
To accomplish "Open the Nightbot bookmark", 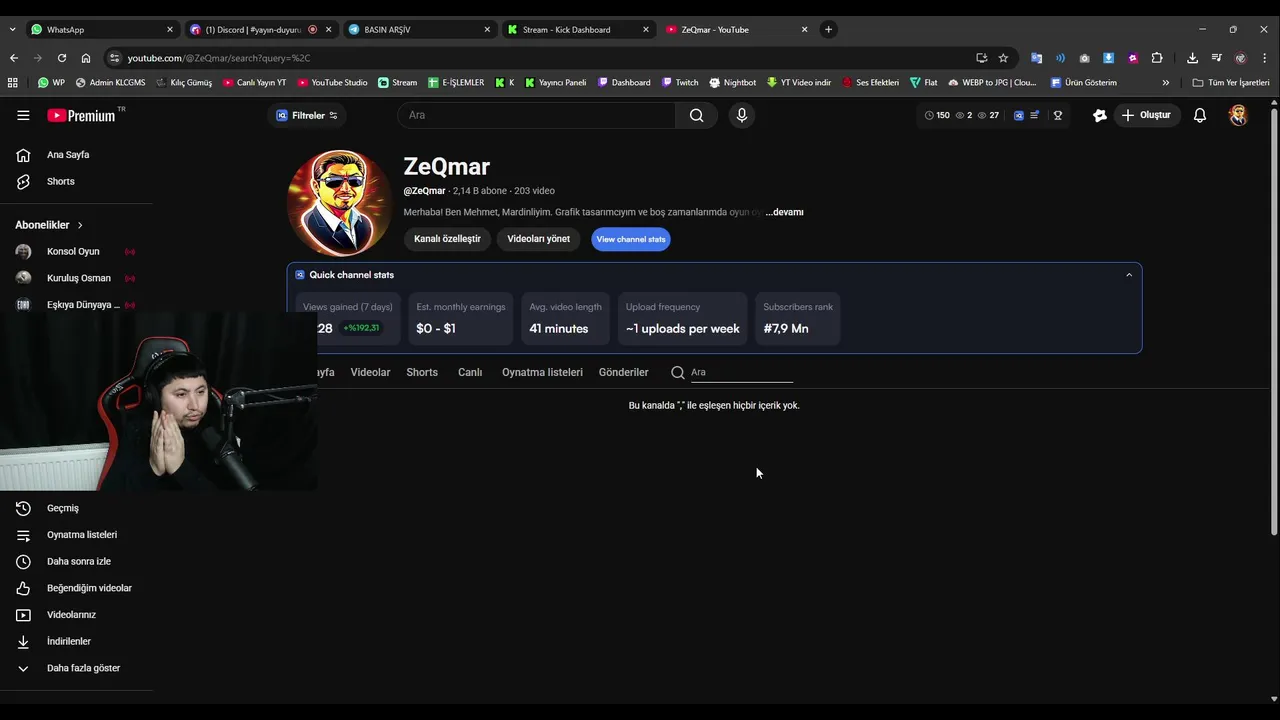I will click(732, 83).
